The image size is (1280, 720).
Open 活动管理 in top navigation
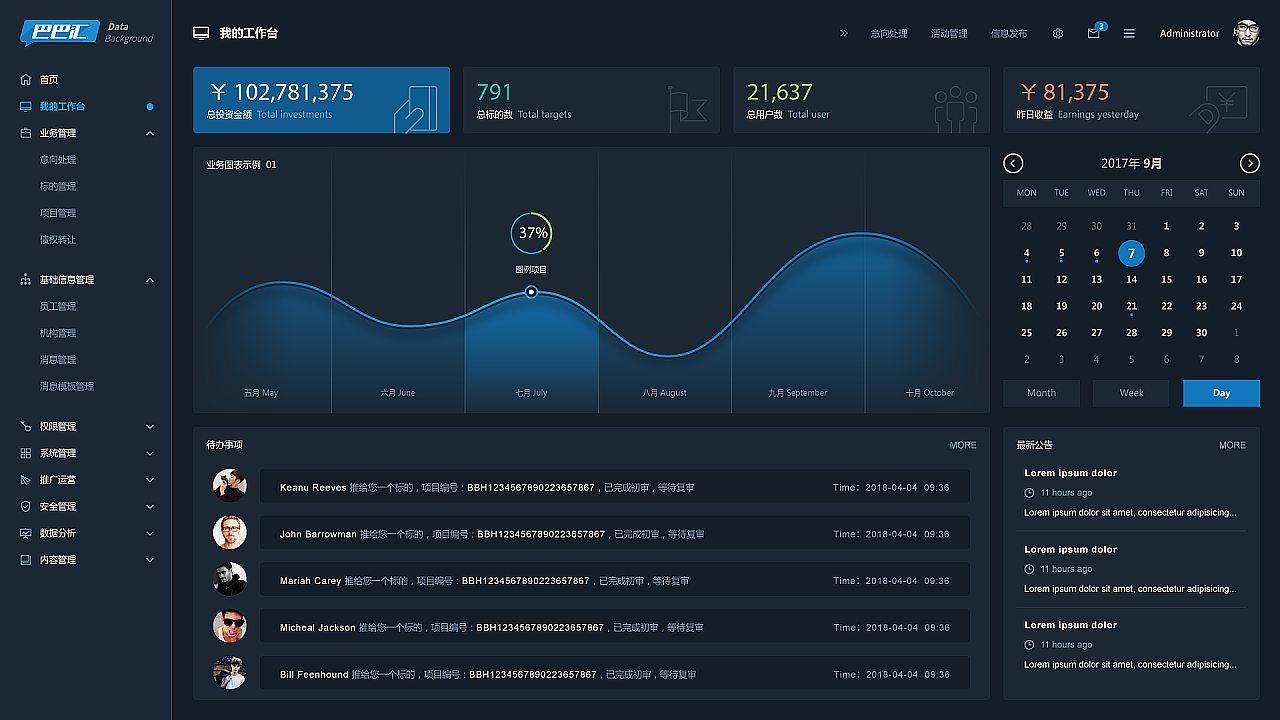click(x=949, y=33)
